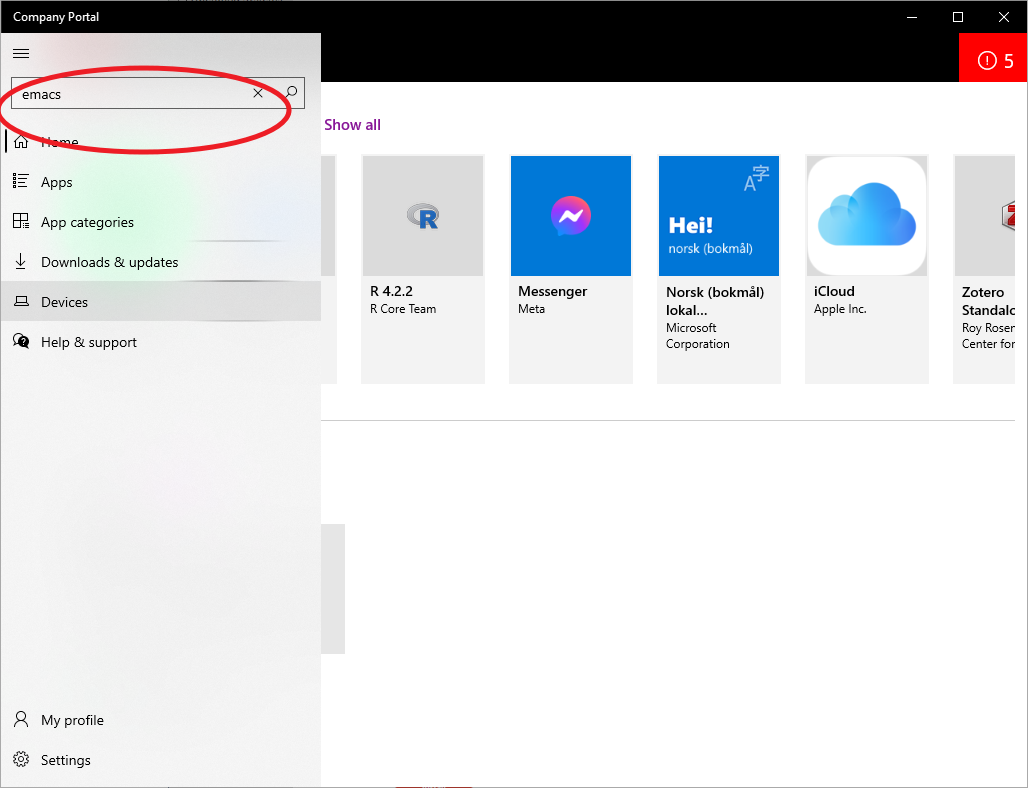Click the Show all link
Screen dimensions: 1028x788
(x=352, y=125)
